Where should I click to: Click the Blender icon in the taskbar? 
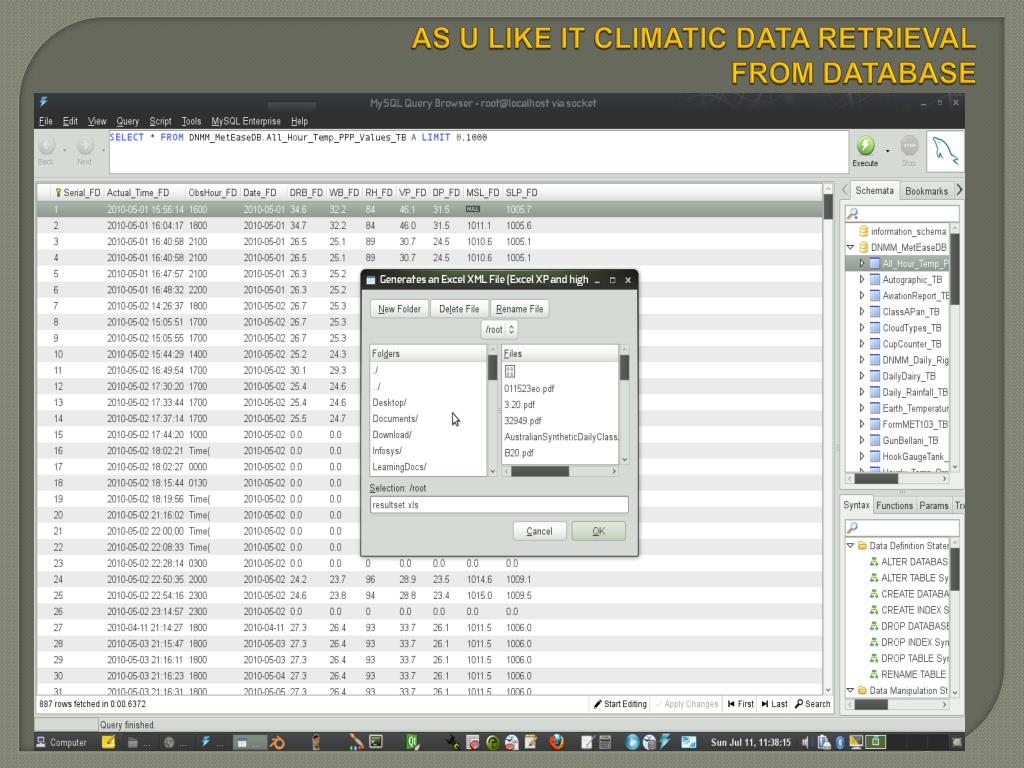278,743
